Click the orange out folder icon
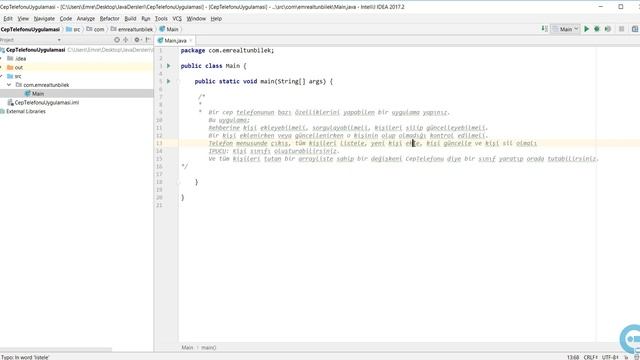Image resolution: width=640 pixels, height=360 pixels. pyautogui.click(x=10, y=67)
